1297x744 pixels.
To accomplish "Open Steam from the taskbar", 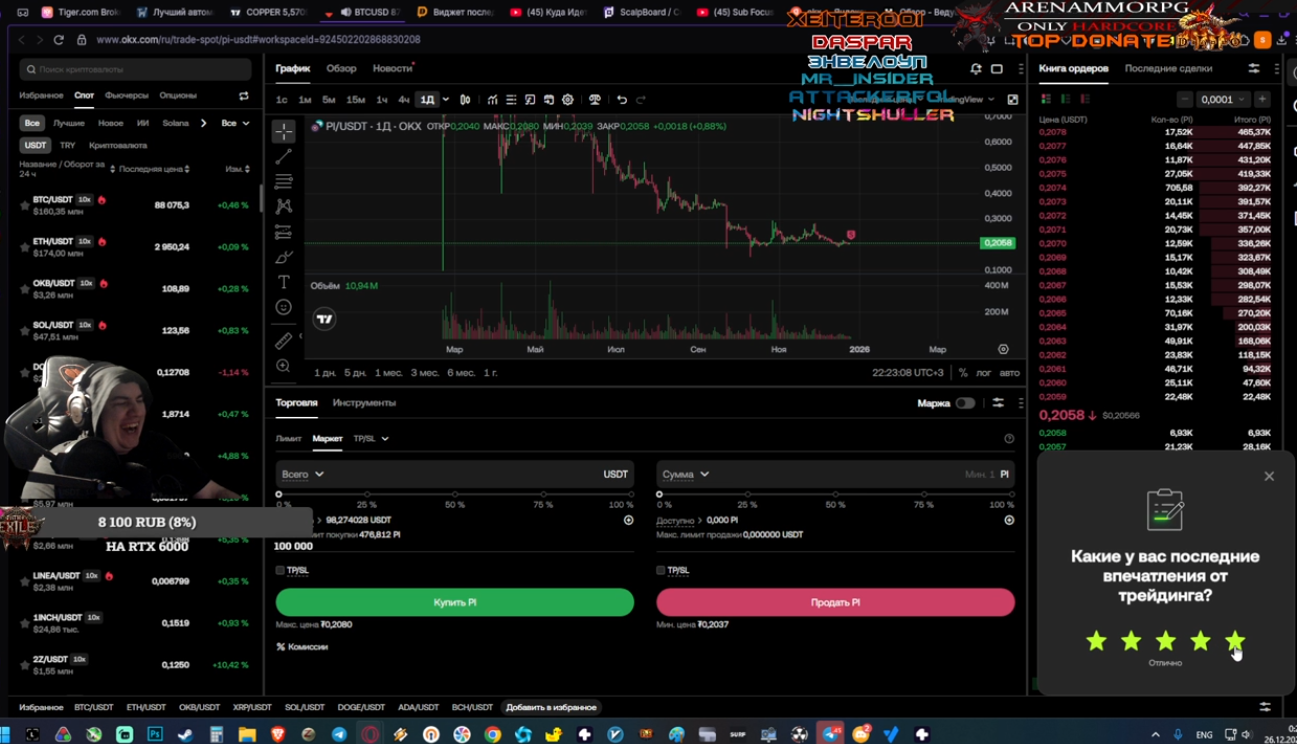I will tap(185, 734).
